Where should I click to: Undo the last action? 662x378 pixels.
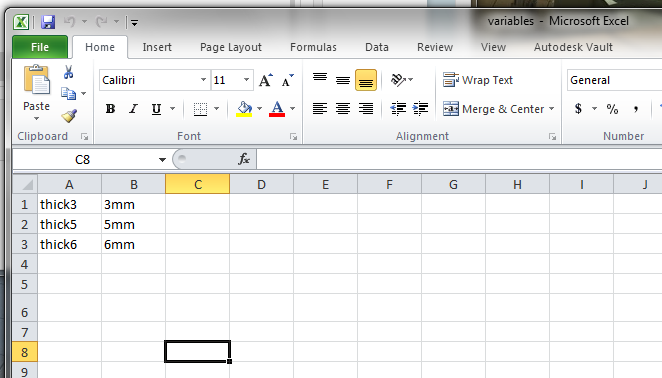pyautogui.click(x=70, y=22)
